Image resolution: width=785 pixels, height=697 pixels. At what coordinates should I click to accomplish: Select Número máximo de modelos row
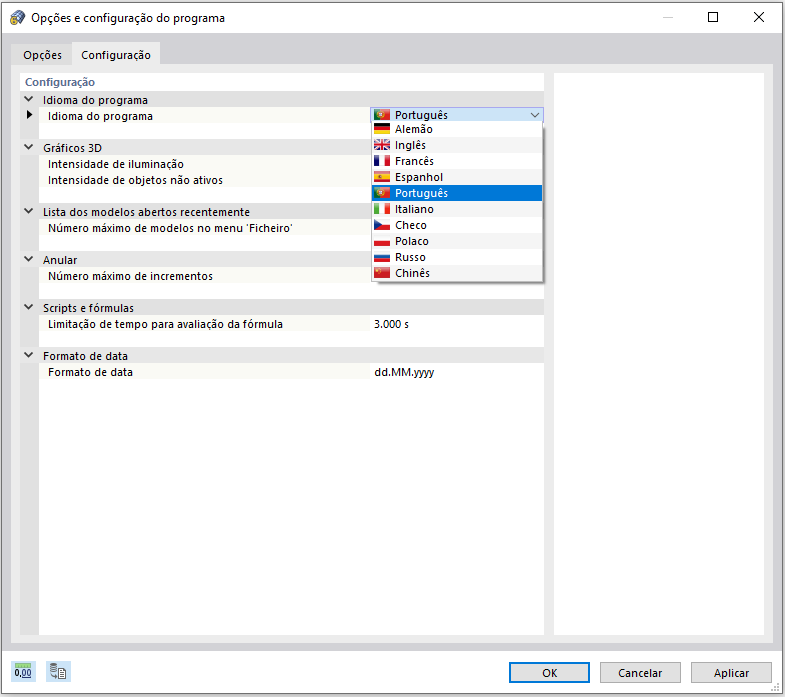point(204,228)
